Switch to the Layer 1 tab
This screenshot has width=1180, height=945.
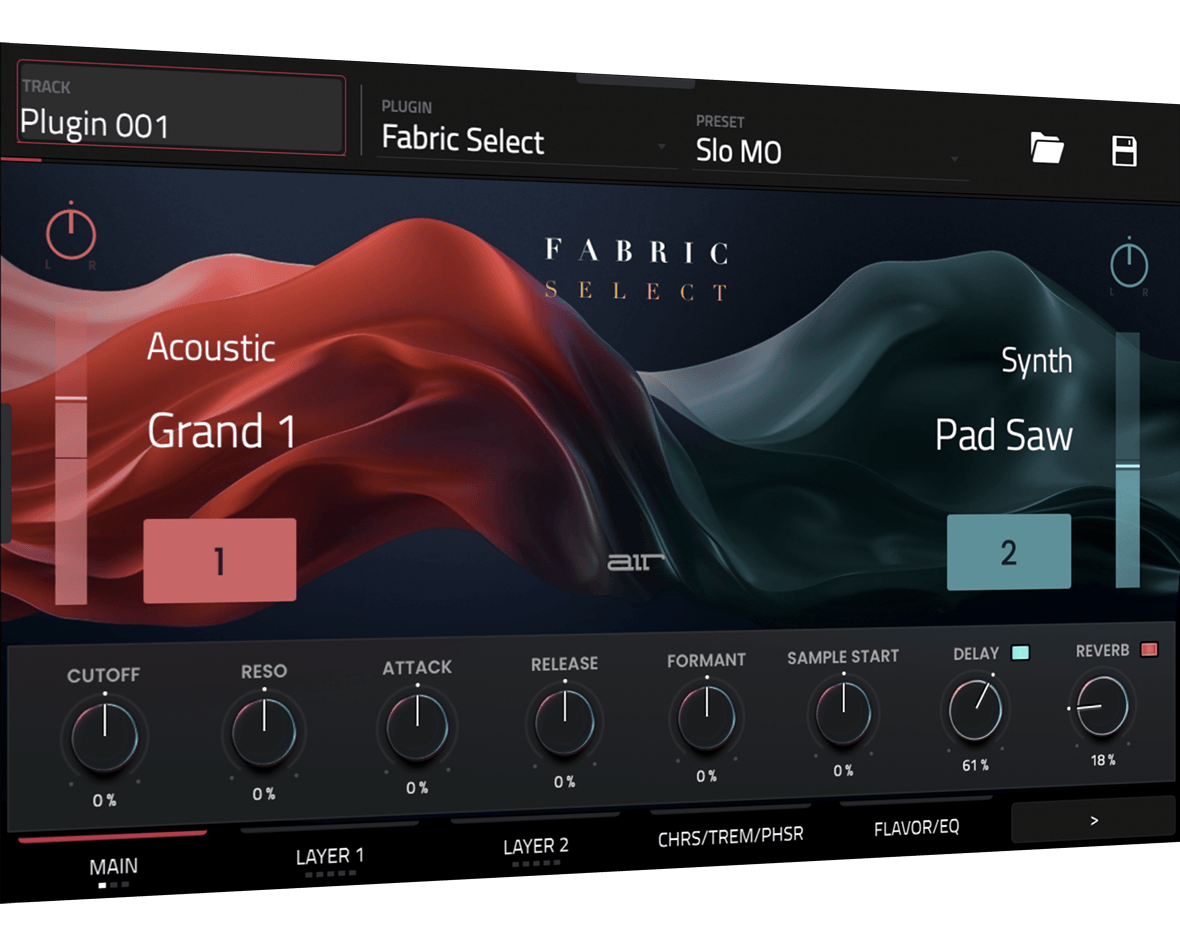tap(329, 856)
